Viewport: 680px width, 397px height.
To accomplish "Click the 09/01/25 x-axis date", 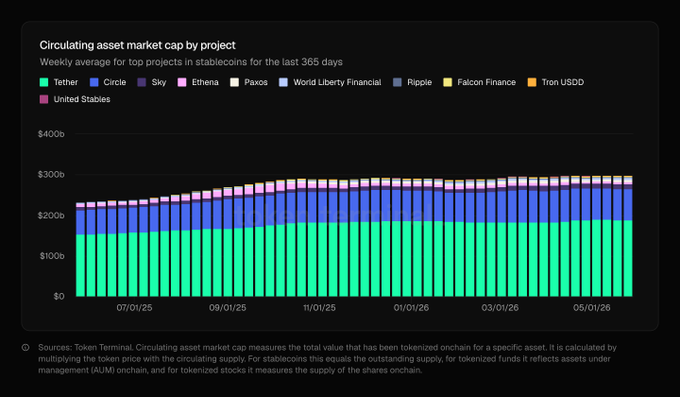I will (228, 308).
